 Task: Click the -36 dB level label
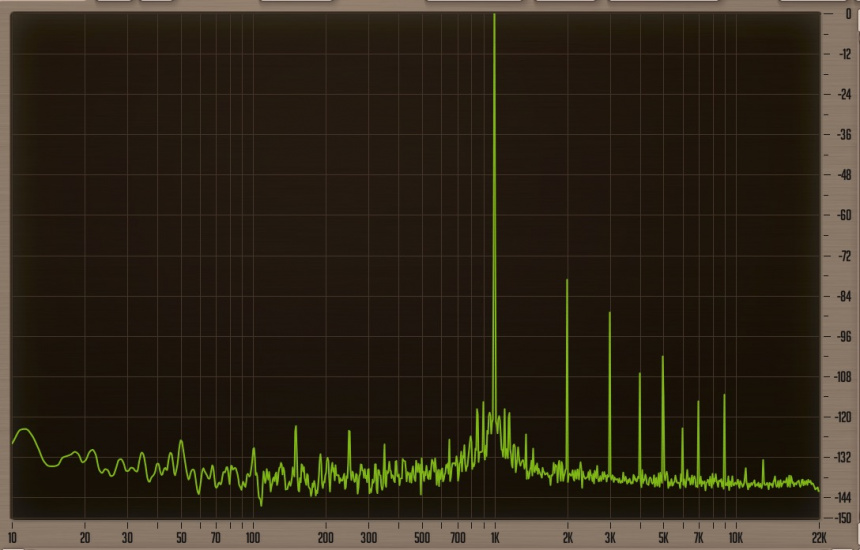click(844, 134)
